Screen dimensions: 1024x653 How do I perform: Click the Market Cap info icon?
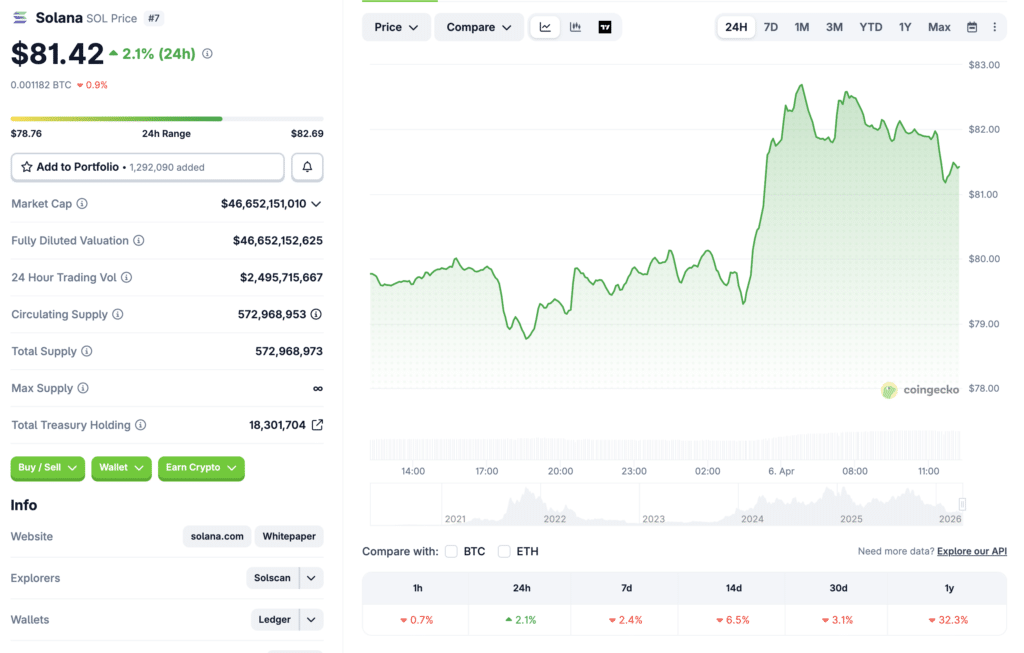point(83,204)
